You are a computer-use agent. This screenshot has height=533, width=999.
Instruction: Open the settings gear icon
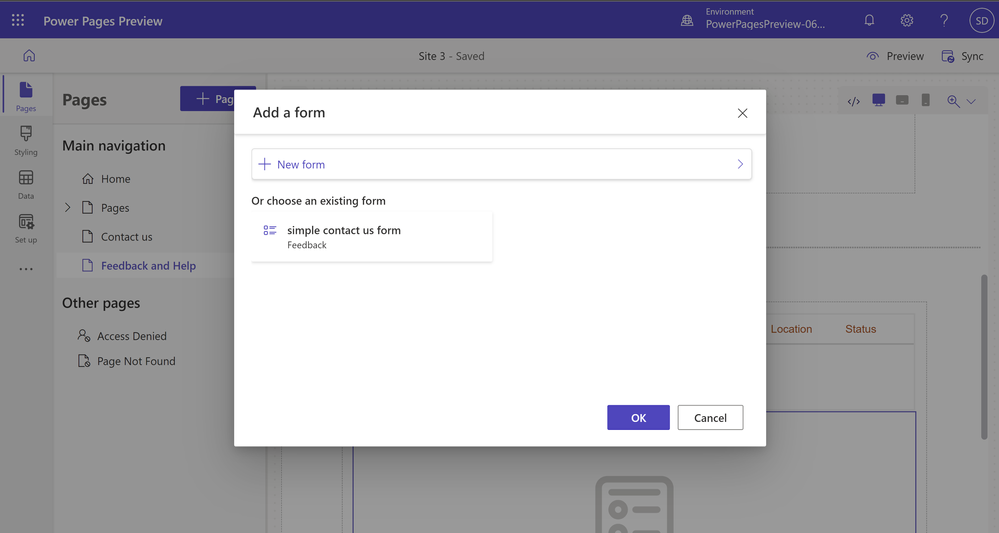[907, 20]
